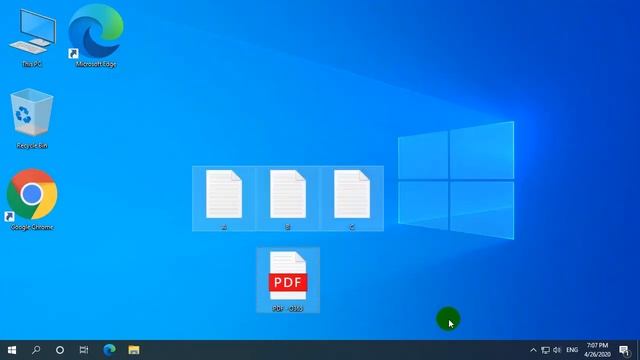Open taskbar search magnifier
This screenshot has width=640, height=360.
pos(36,350)
